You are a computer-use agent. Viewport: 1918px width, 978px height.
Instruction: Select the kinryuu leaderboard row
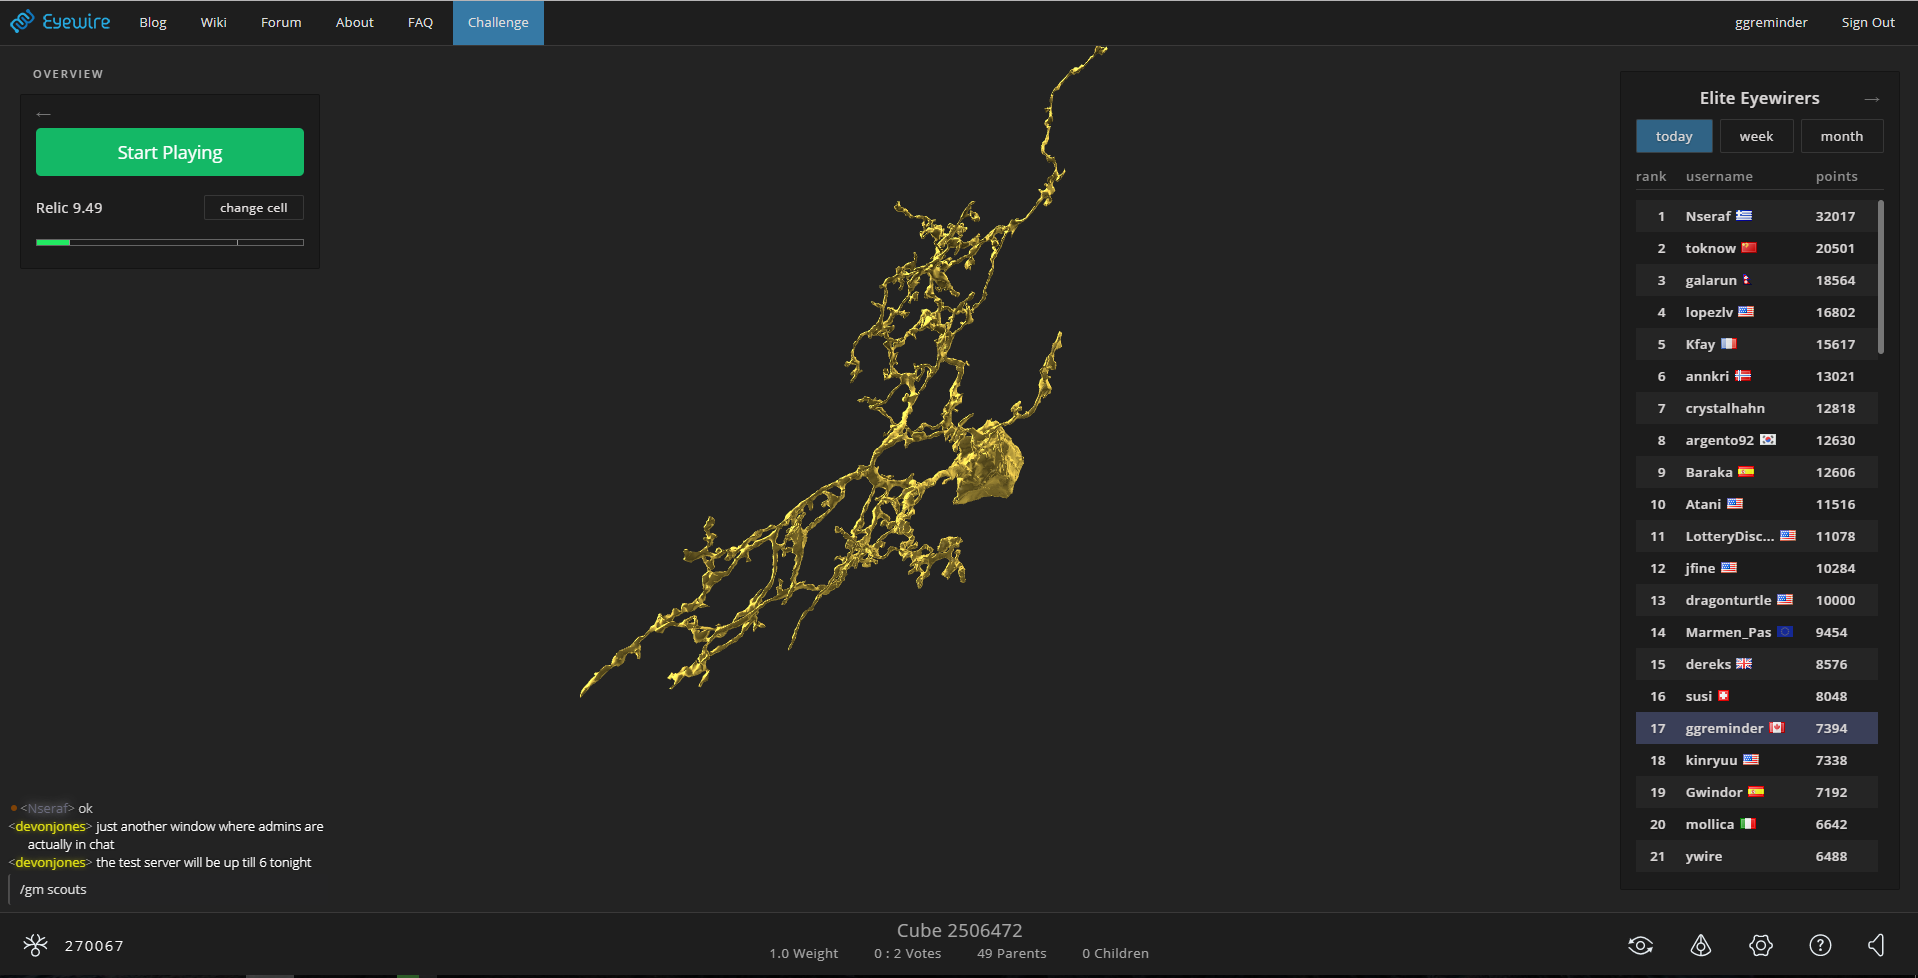[x=1757, y=760]
